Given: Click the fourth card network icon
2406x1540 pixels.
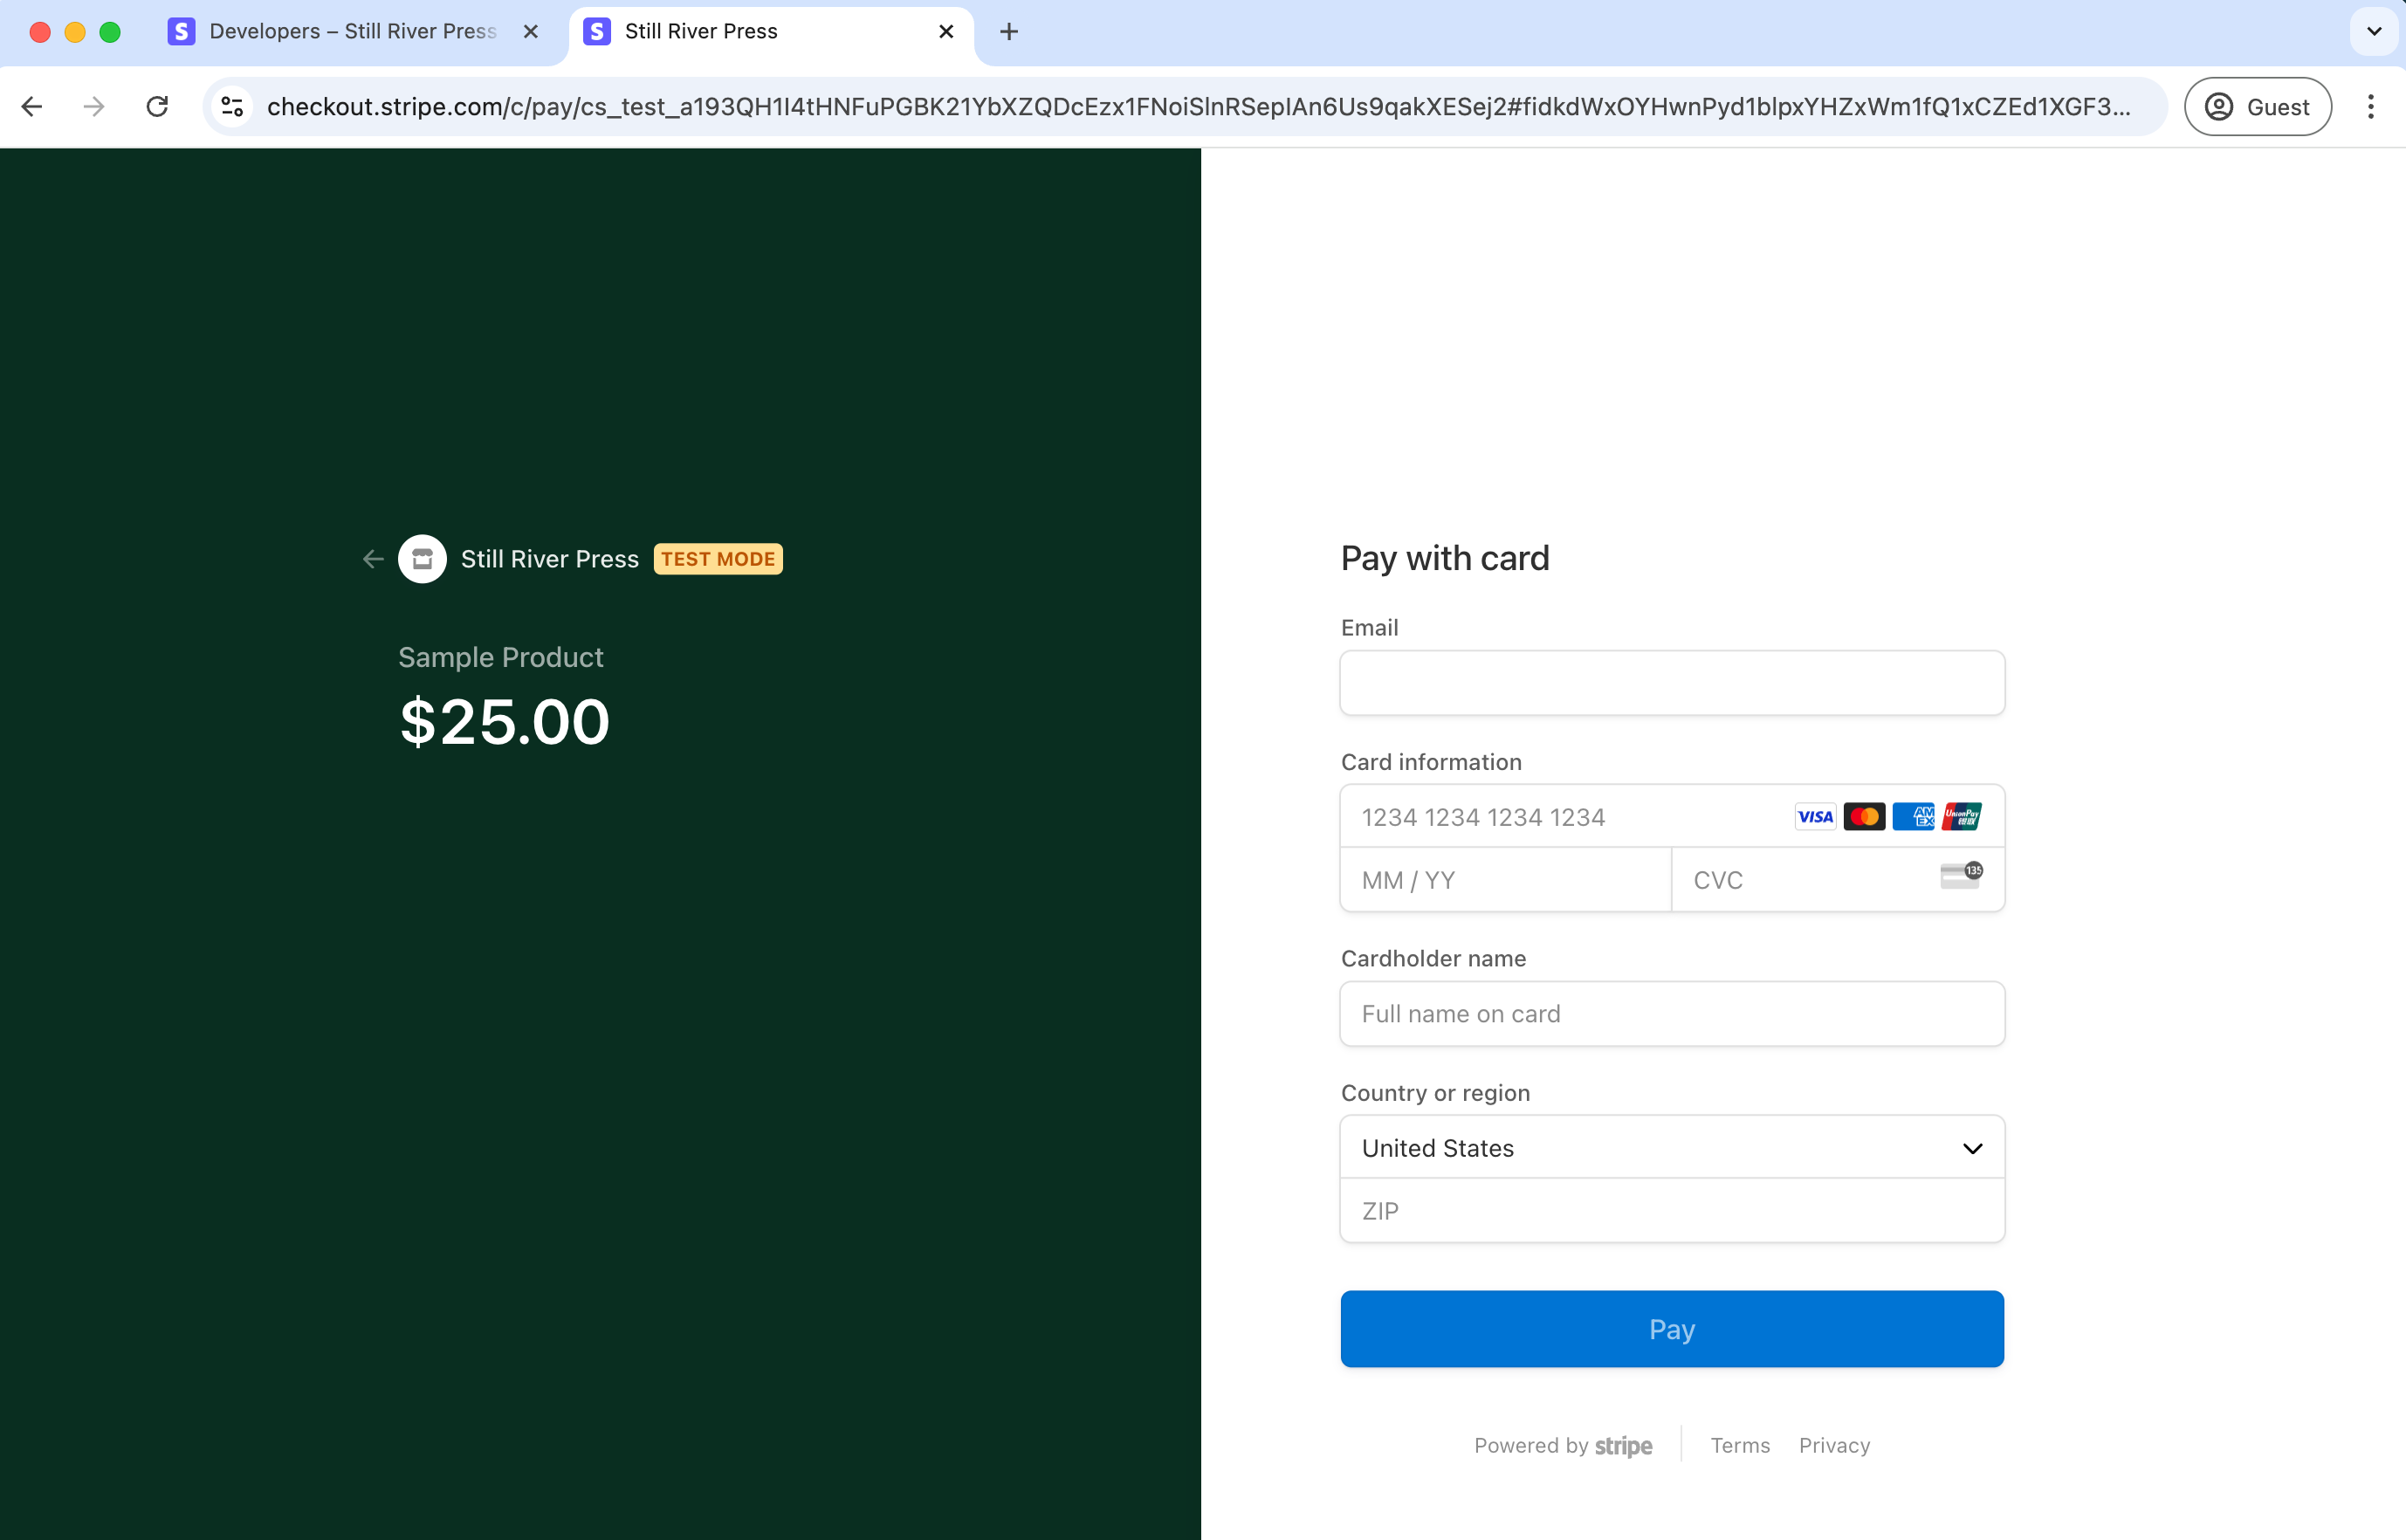Looking at the screenshot, I should 1966,815.
